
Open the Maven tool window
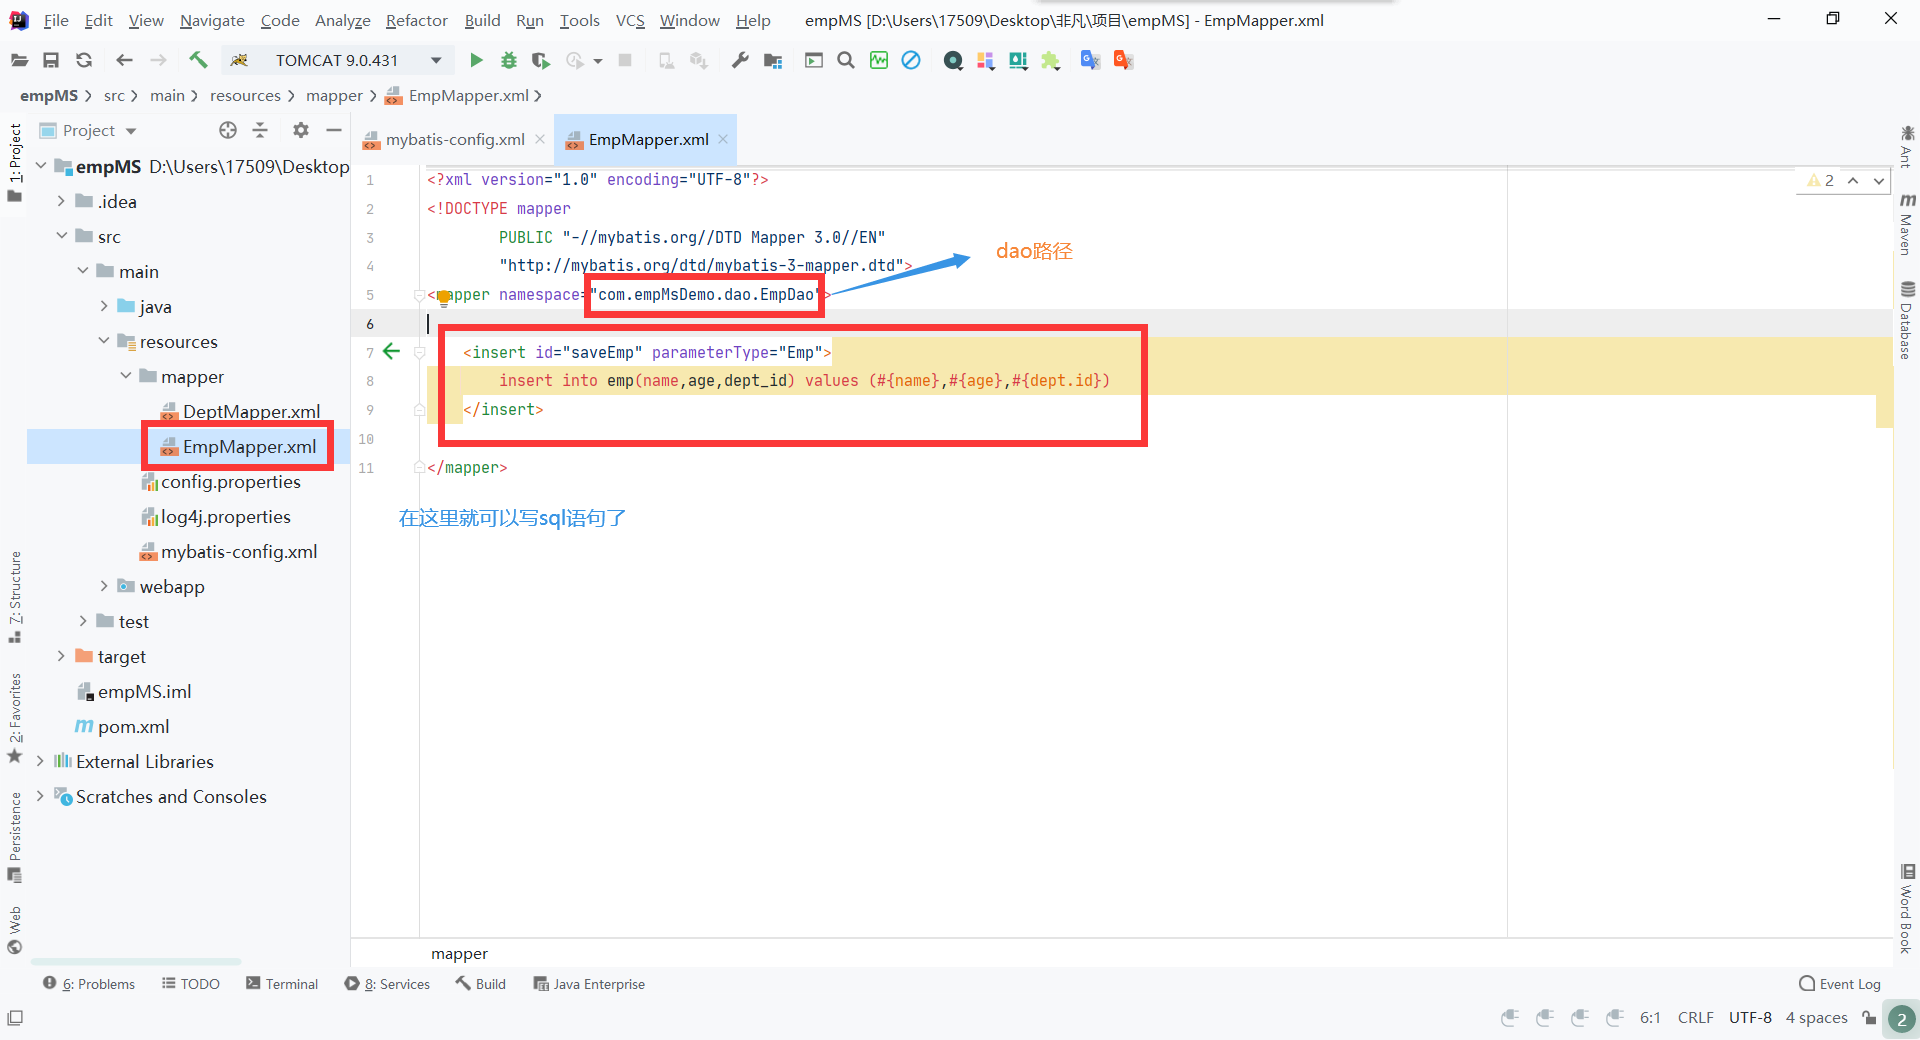pos(1907,225)
